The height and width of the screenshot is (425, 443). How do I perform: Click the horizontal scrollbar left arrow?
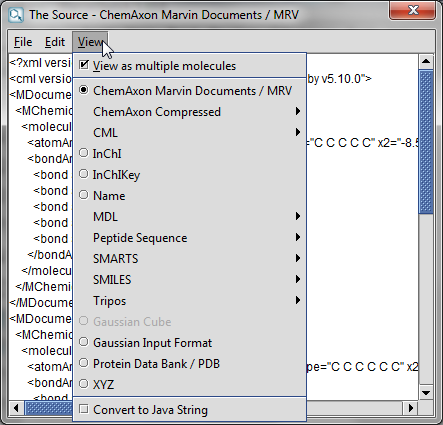tap(16, 408)
